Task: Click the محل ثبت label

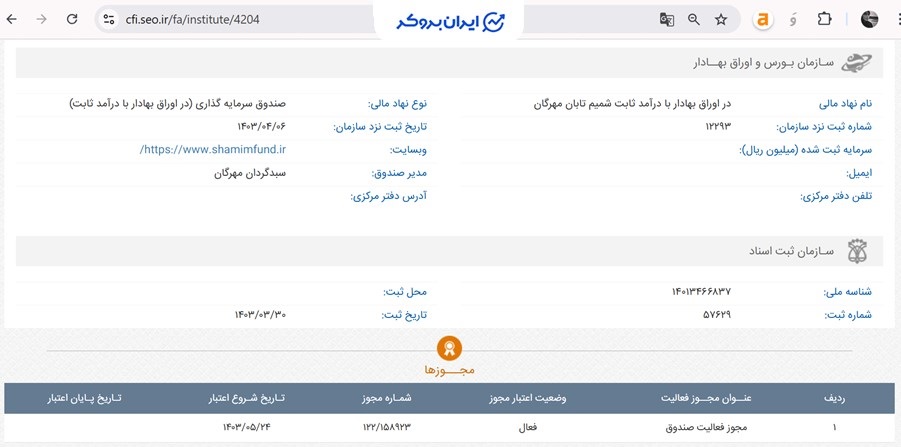Action: pyautogui.click(x=405, y=292)
